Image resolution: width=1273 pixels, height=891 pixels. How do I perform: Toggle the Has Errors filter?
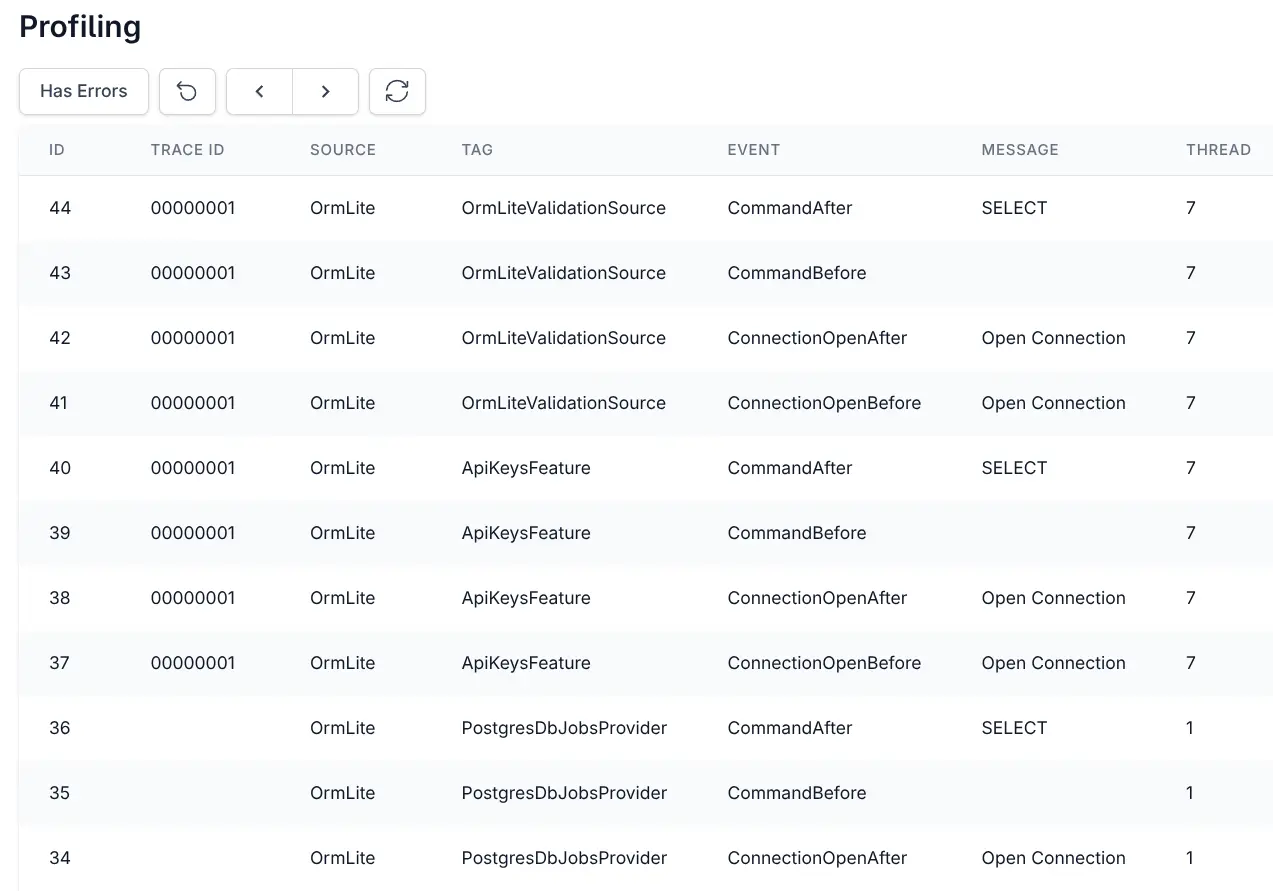84,91
